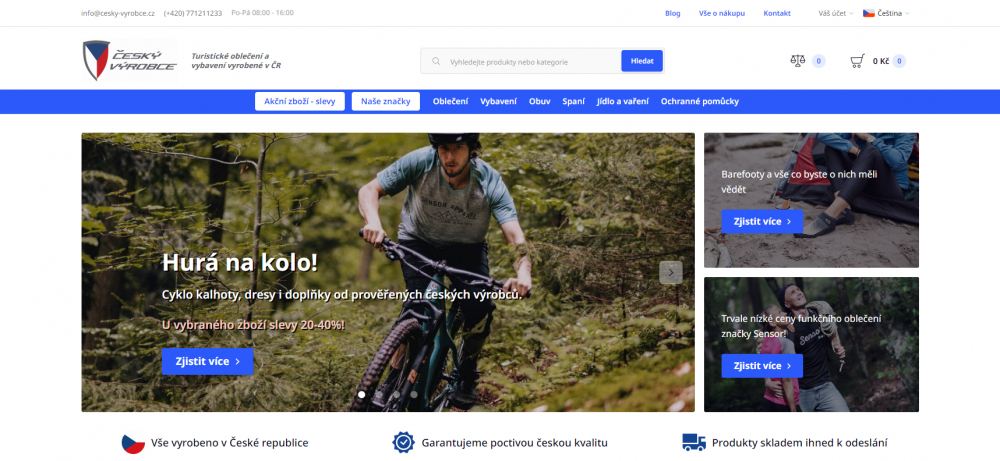
Task: Click the Naše značky button
Action: coord(386,101)
